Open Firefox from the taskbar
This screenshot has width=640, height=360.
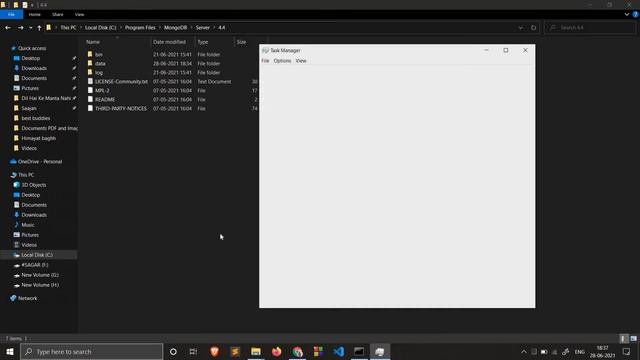(x=276, y=351)
